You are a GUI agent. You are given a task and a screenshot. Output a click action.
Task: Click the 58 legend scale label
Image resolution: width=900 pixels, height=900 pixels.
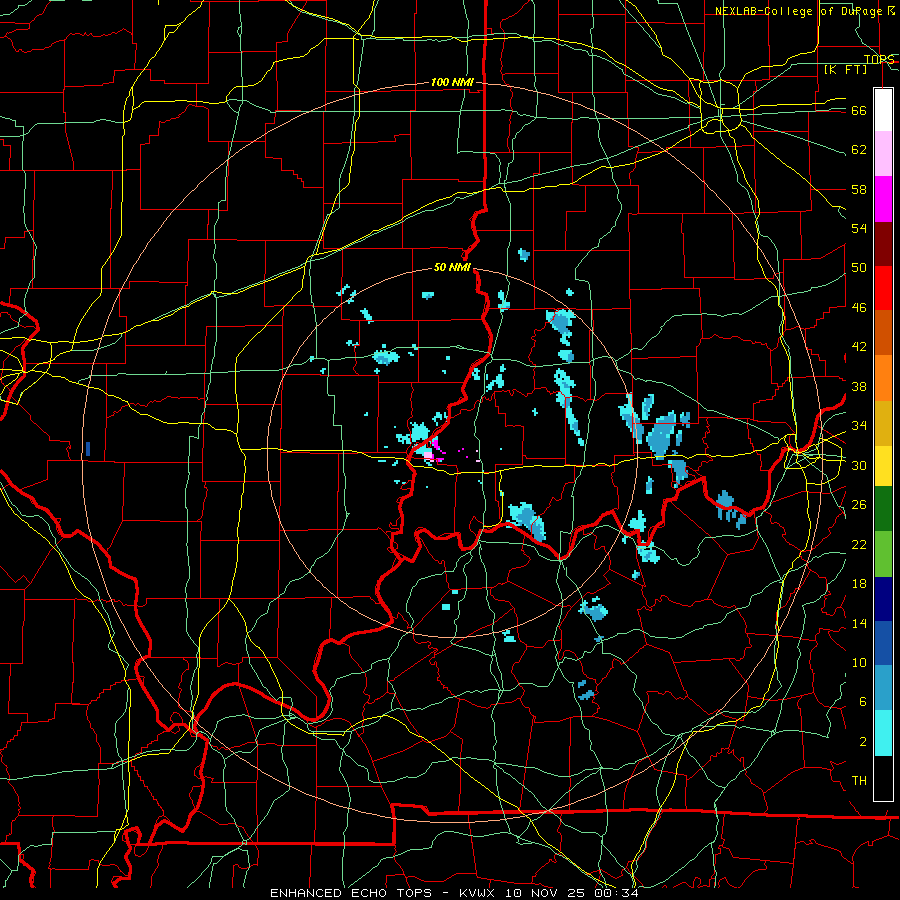tap(859, 189)
